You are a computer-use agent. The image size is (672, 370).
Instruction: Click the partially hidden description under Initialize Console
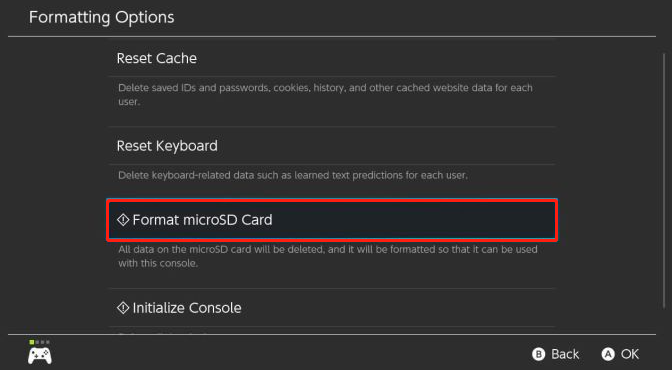tap(163, 332)
